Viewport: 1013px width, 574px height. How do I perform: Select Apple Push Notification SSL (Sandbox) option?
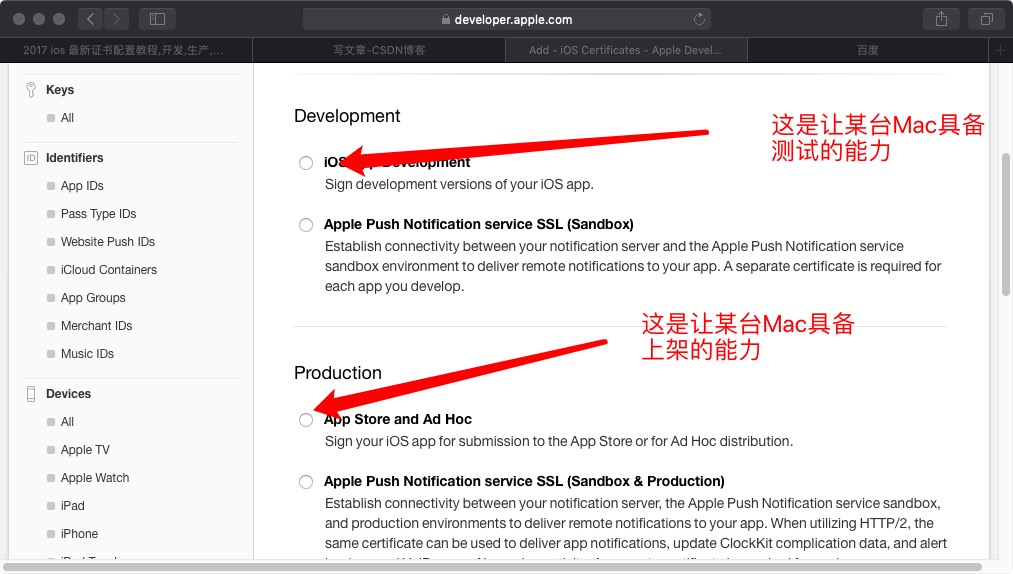point(306,225)
